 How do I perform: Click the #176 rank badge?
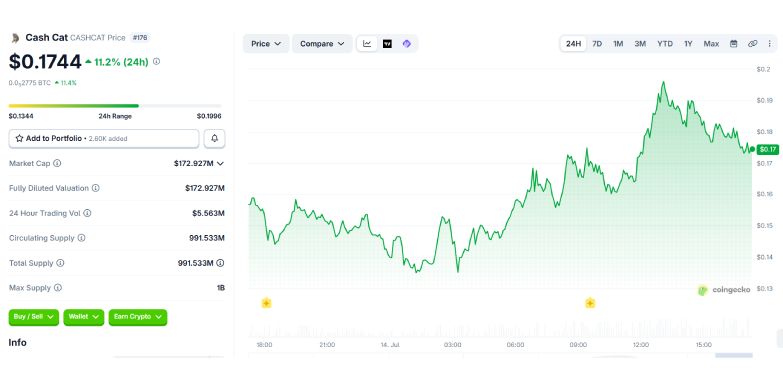140,37
